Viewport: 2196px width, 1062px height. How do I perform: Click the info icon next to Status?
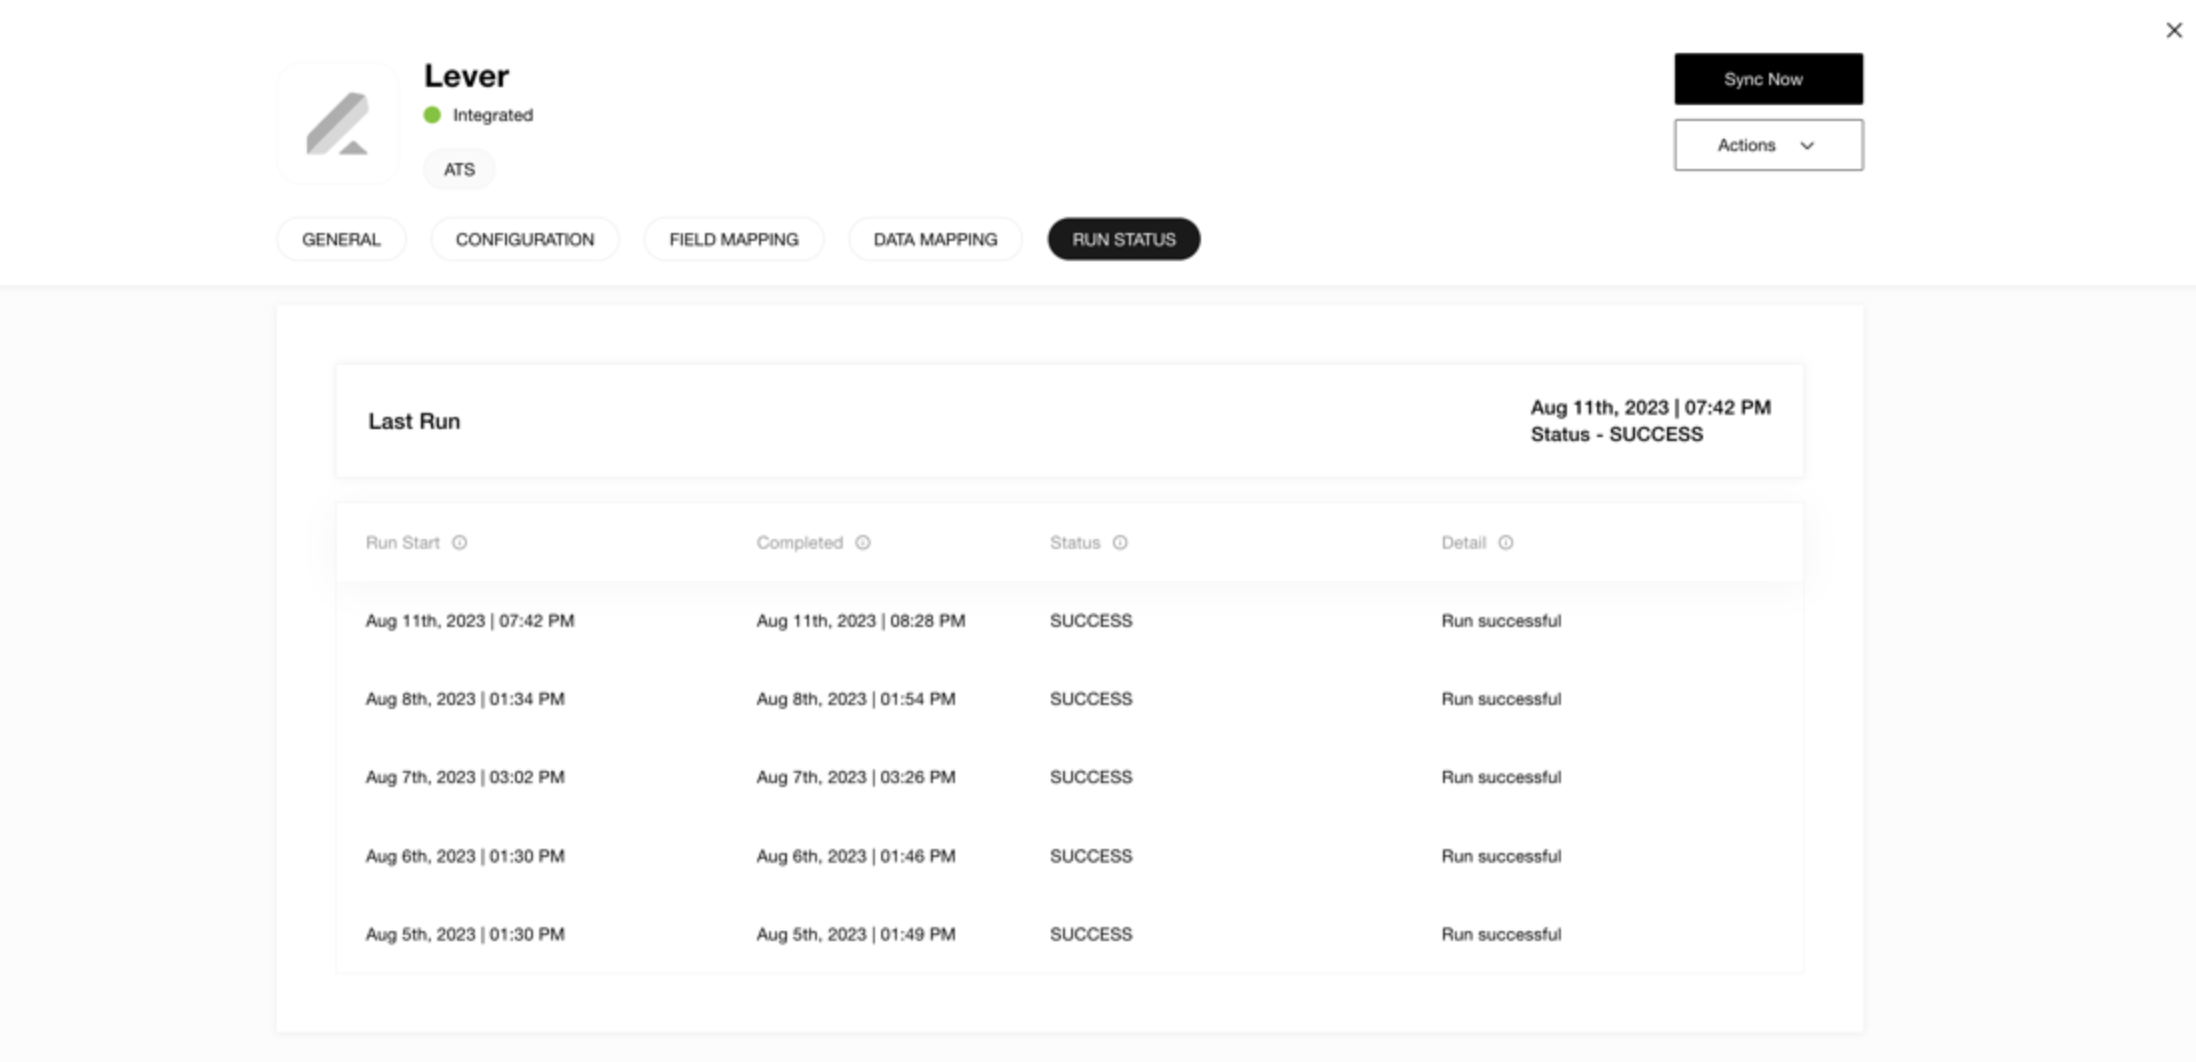click(1120, 543)
